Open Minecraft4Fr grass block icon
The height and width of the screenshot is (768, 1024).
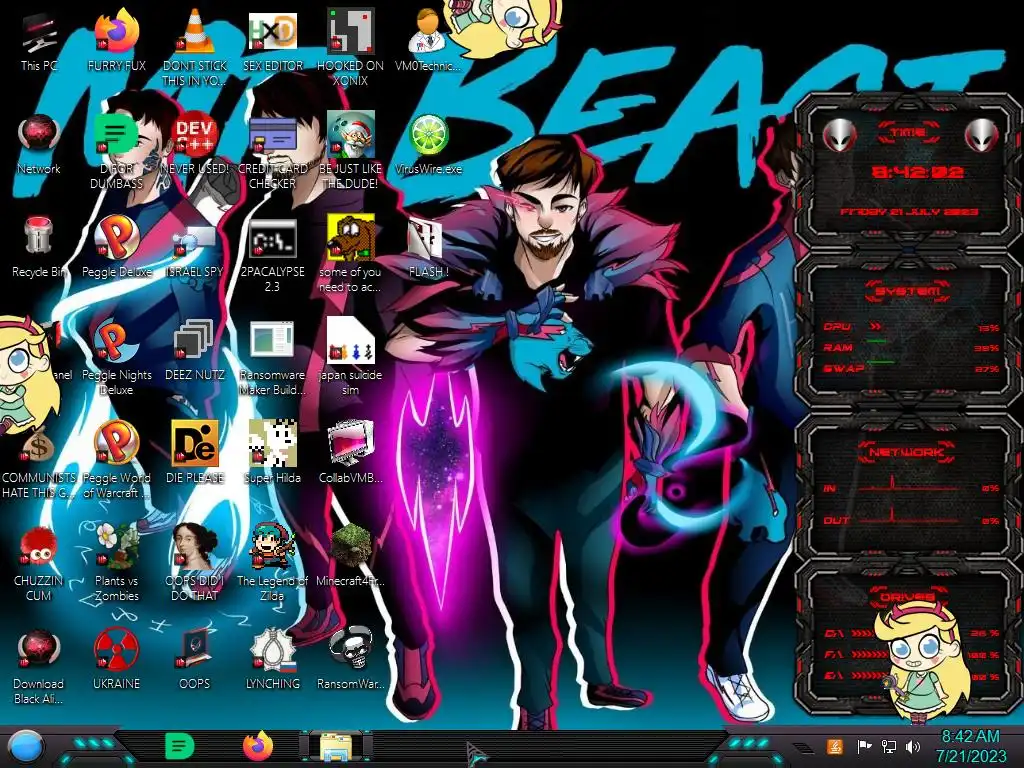click(x=351, y=546)
